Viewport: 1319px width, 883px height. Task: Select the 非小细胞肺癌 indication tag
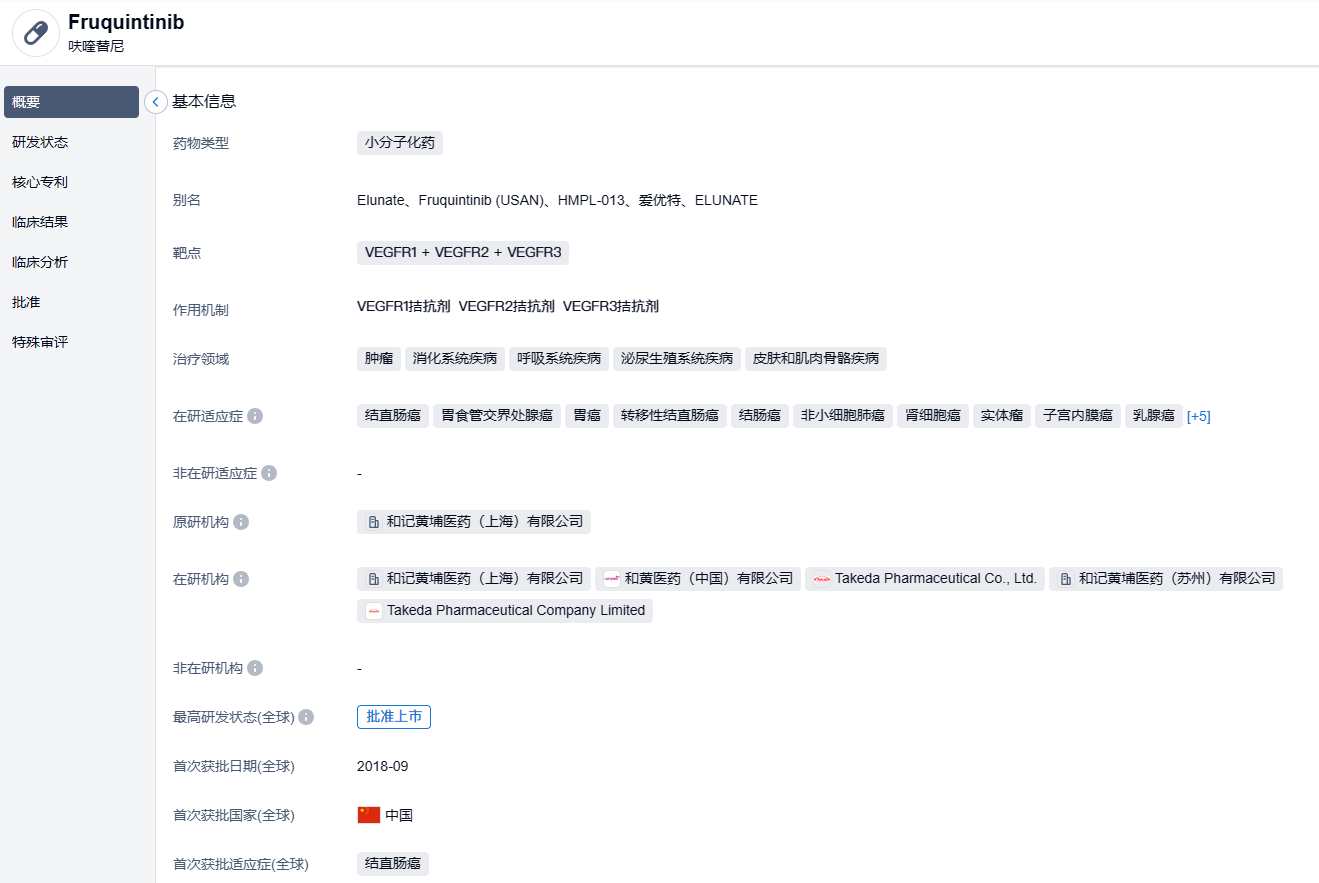[842, 416]
